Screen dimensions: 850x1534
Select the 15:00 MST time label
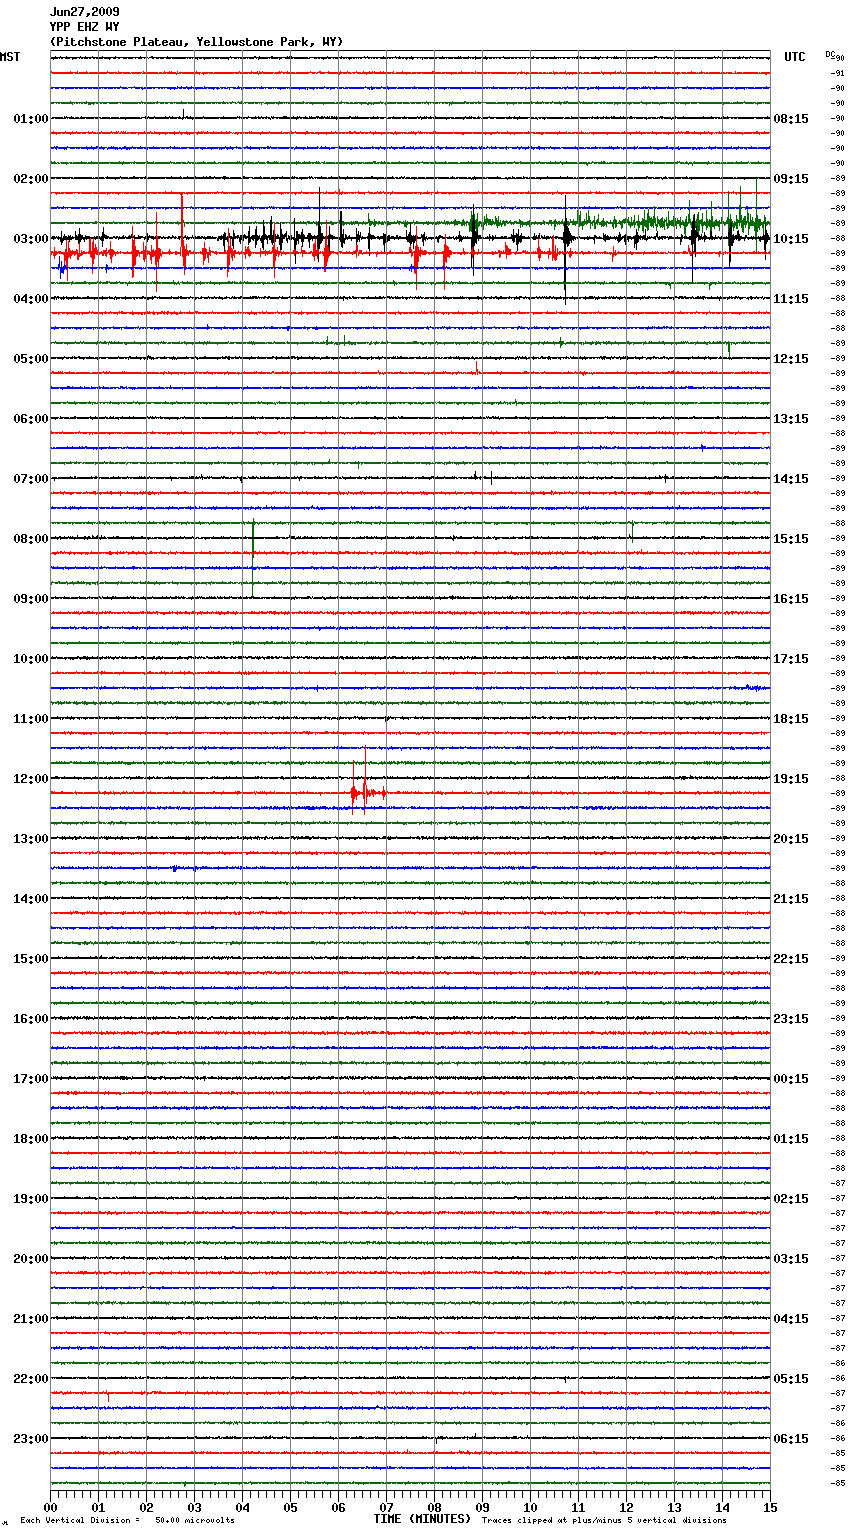[x=31, y=959]
